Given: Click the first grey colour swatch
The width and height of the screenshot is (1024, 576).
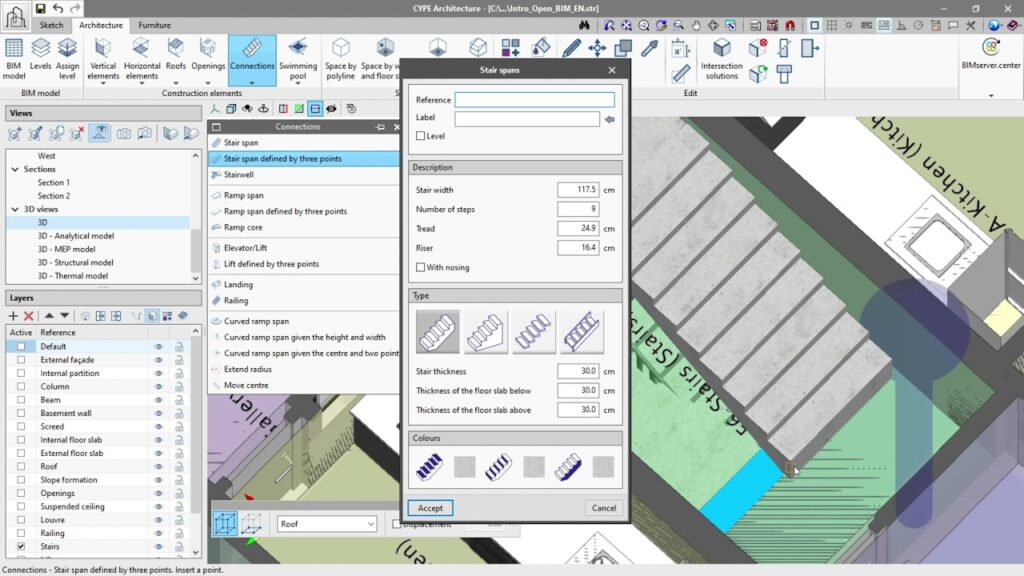Looking at the screenshot, I should 464,466.
